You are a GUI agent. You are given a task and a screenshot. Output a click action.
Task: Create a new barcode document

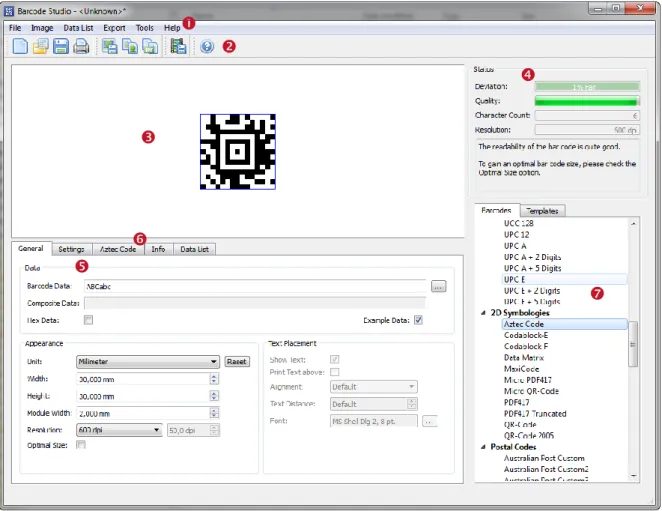(x=20, y=46)
